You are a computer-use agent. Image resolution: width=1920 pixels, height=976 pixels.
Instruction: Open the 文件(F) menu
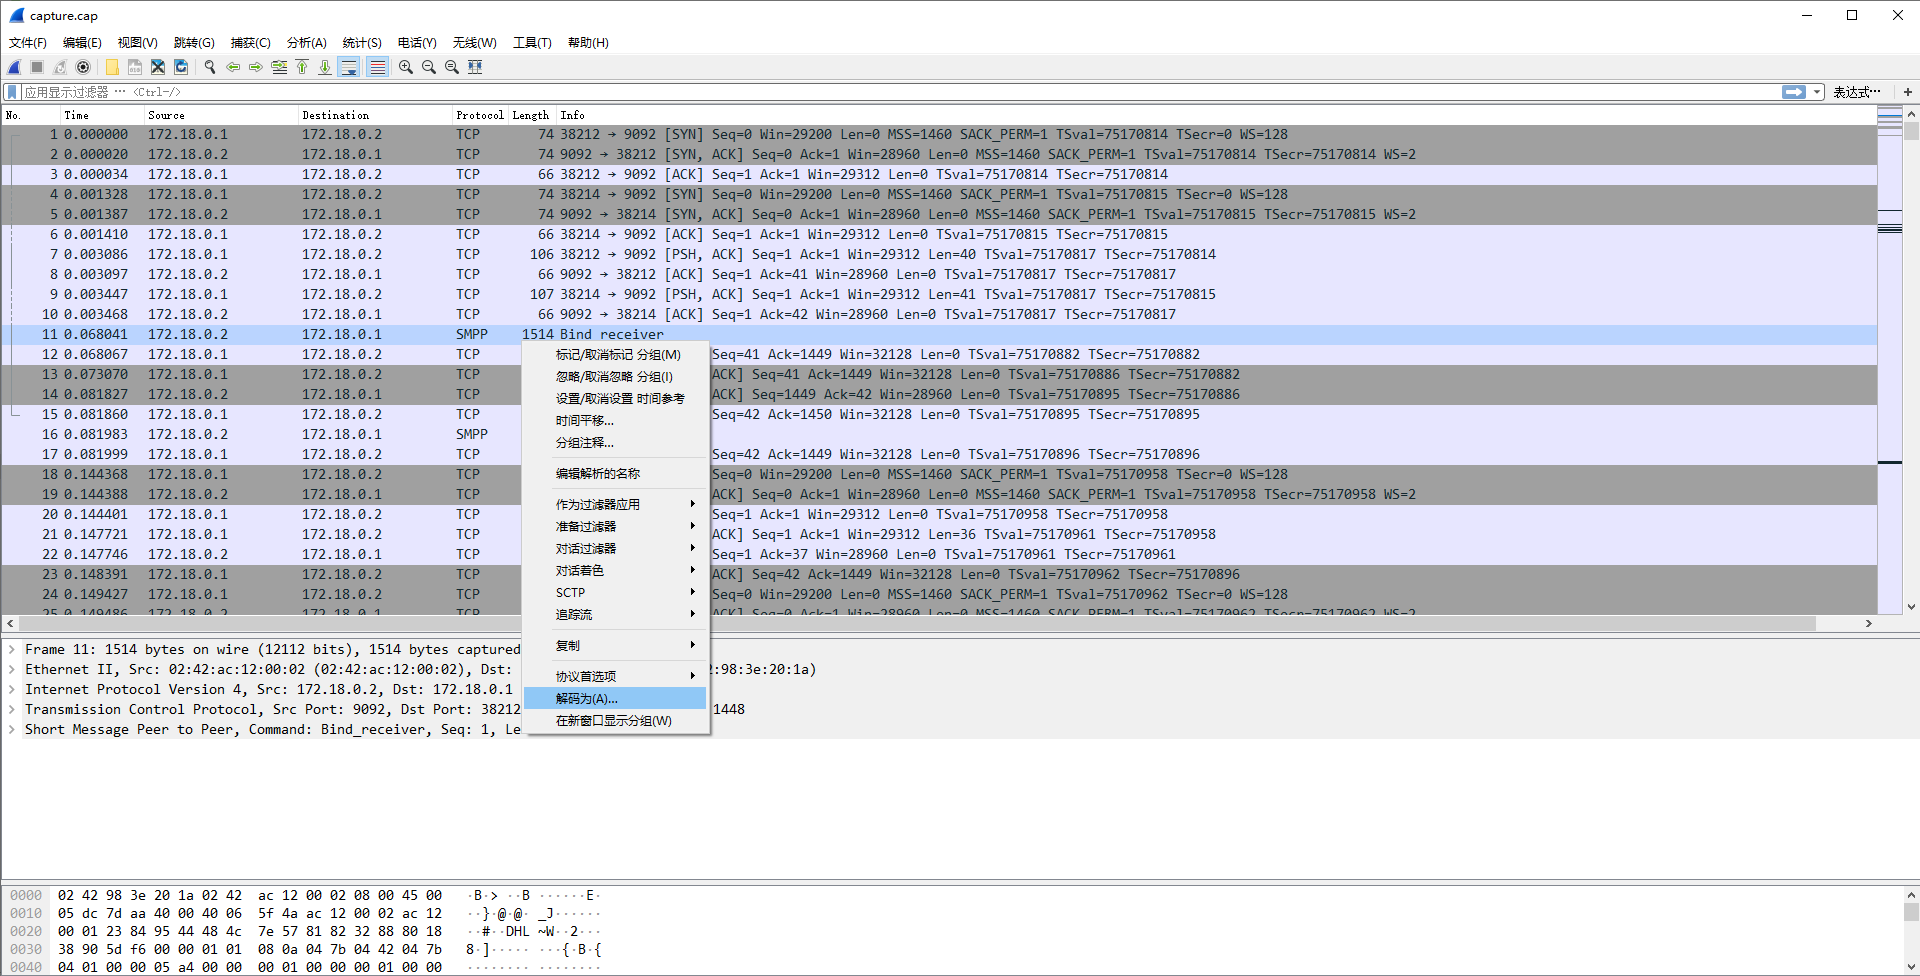point(28,43)
